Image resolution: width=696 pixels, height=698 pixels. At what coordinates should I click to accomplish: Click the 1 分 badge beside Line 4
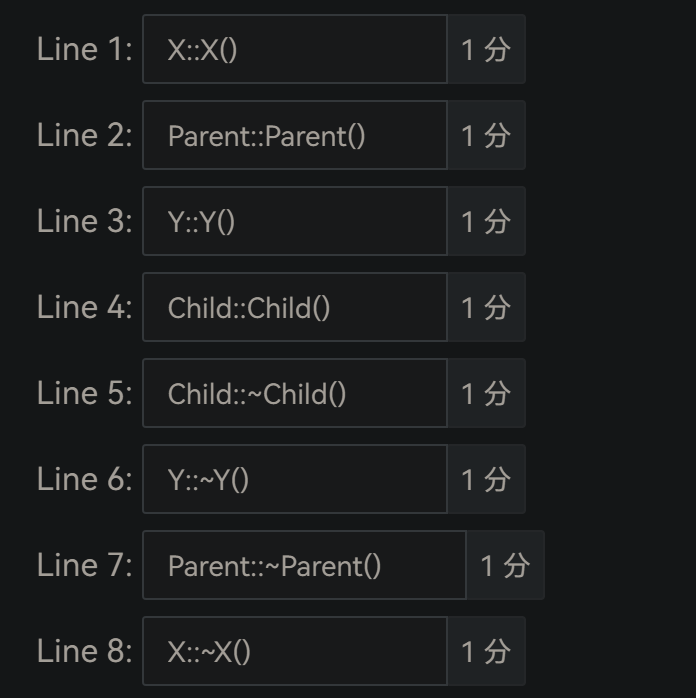(x=486, y=307)
